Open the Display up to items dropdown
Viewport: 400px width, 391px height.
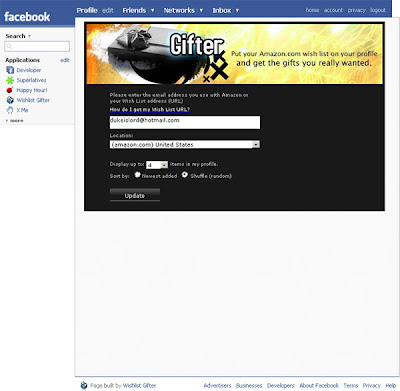(x=157, y=165)
